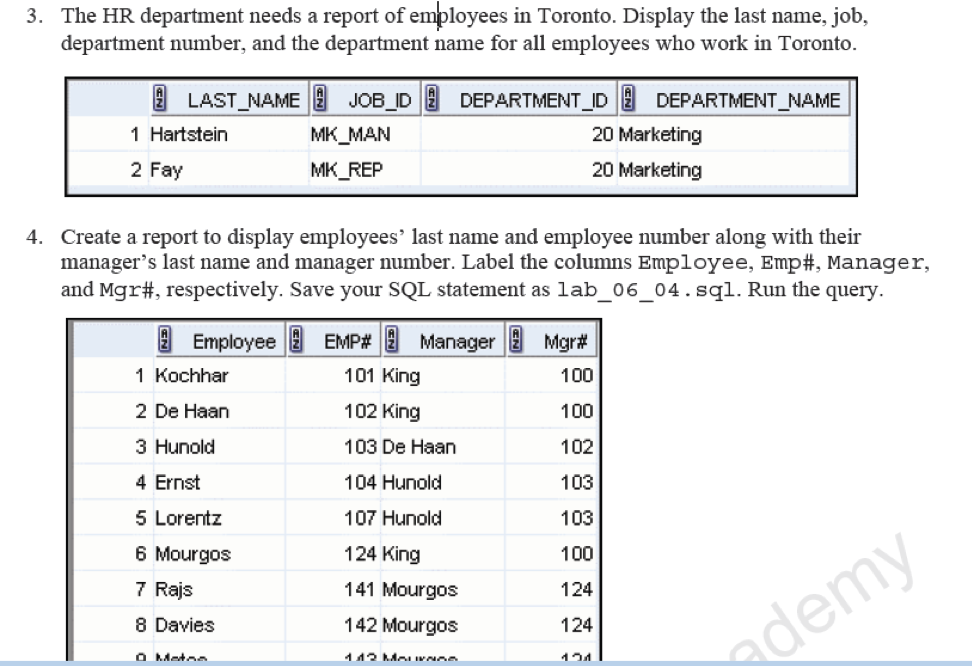Select the DEPARTMENT_NAME column header
972x666 pixels.
748,99
